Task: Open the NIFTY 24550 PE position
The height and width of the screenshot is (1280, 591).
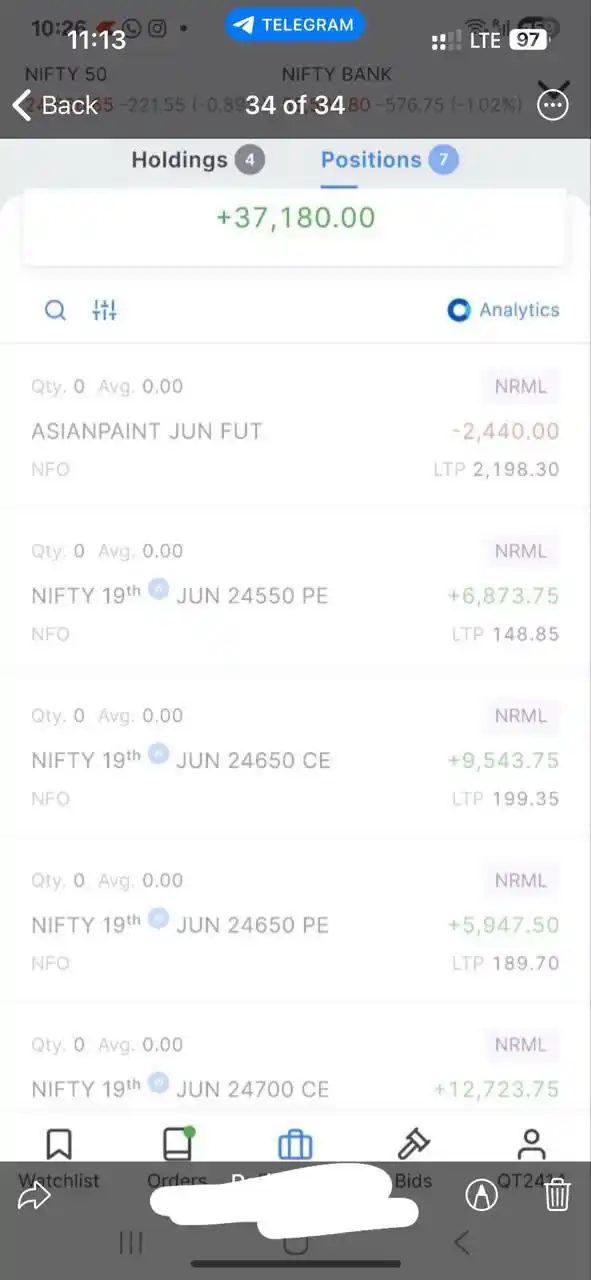Action: (295, 592)
